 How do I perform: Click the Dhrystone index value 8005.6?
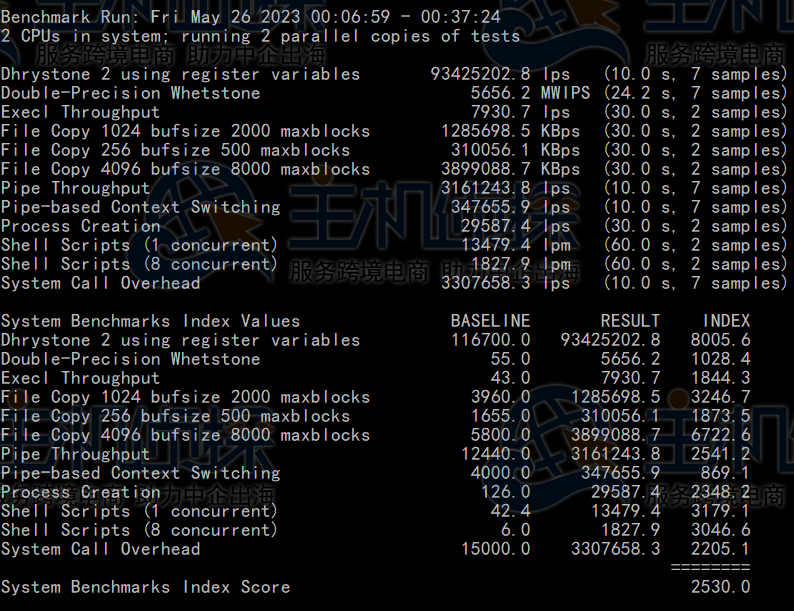click(720, 340)
